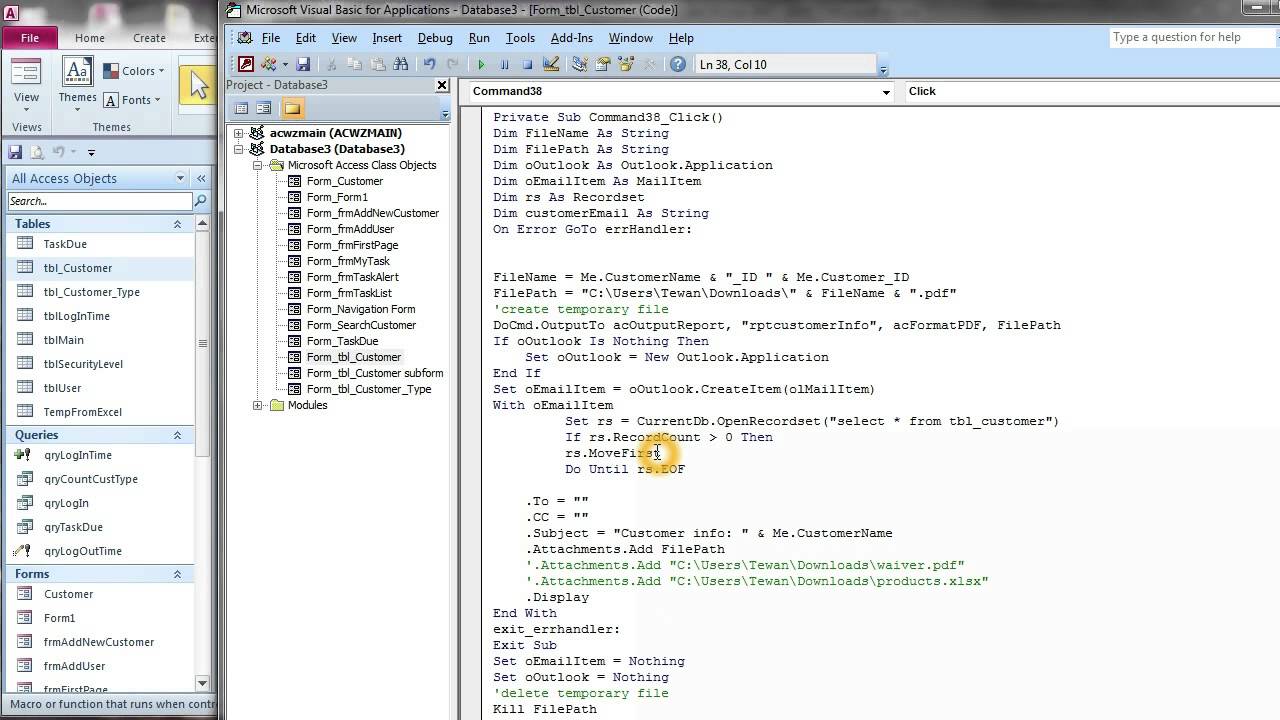The image size is (1280, 720).
Task: Click the Reset stop icon
Action: tap(527, 64)
